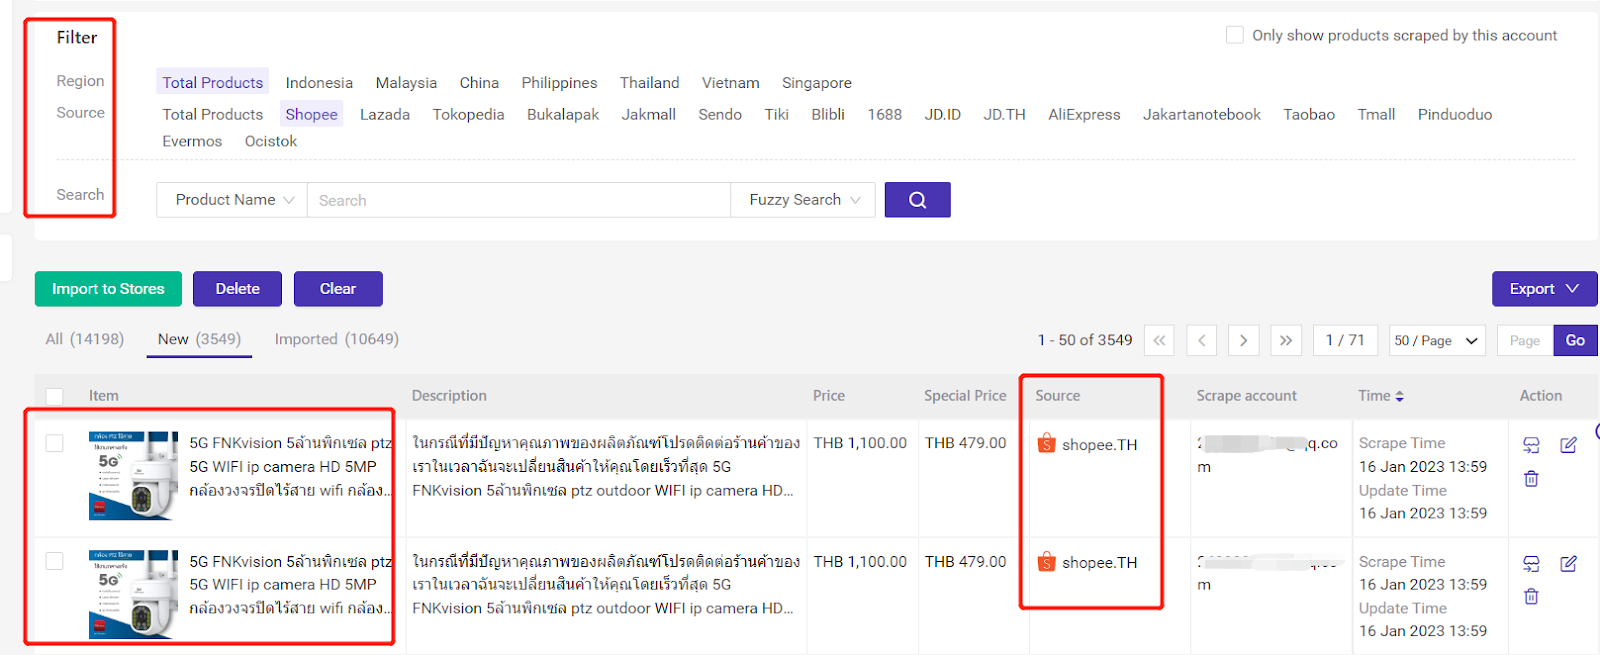Go to first page double-arrow button
The height and width of the screenshot is (655, 1600).
click(x=1159, y=340)
